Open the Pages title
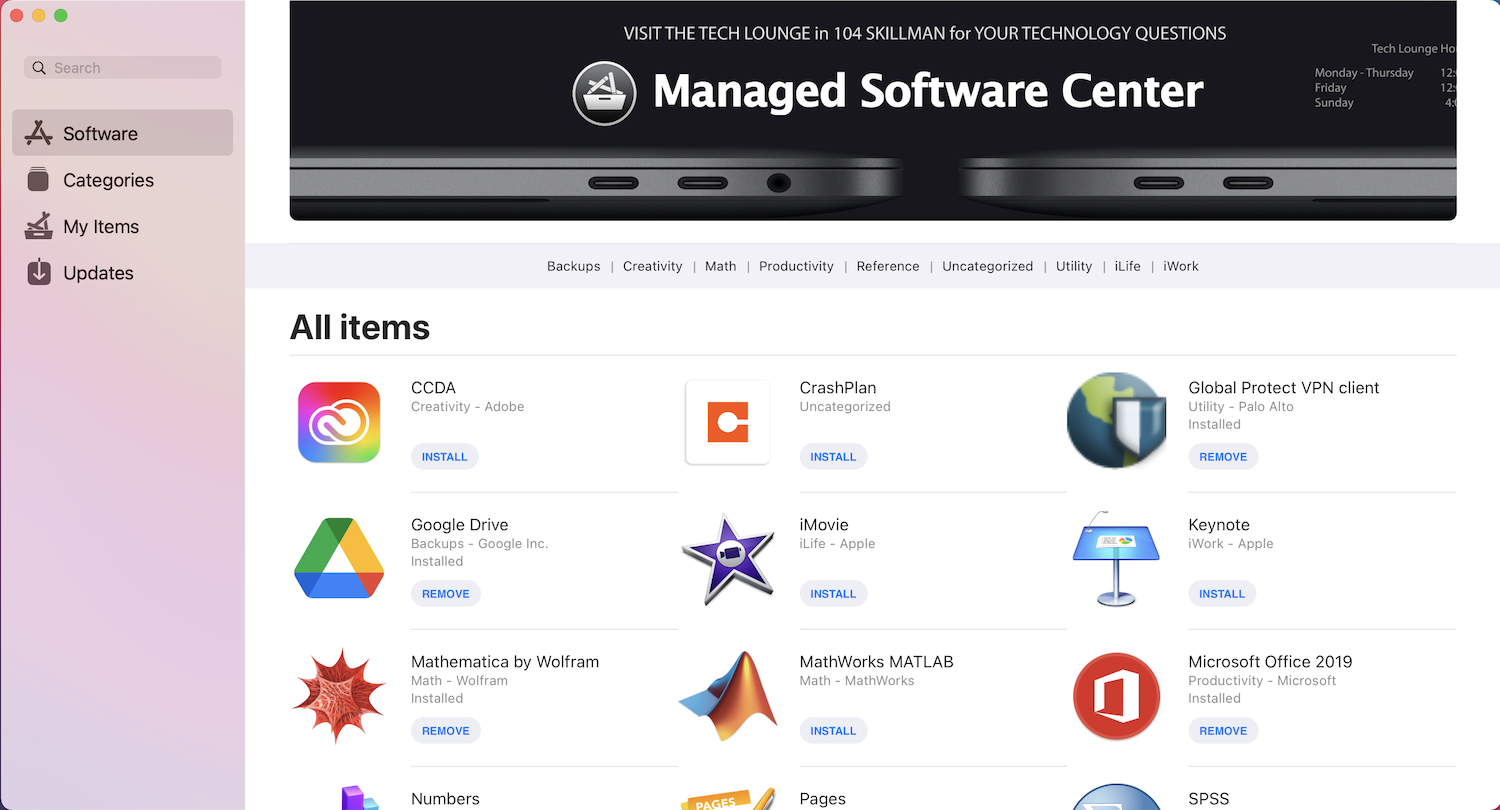This screenshot has height=810, width=1500. 823,799
